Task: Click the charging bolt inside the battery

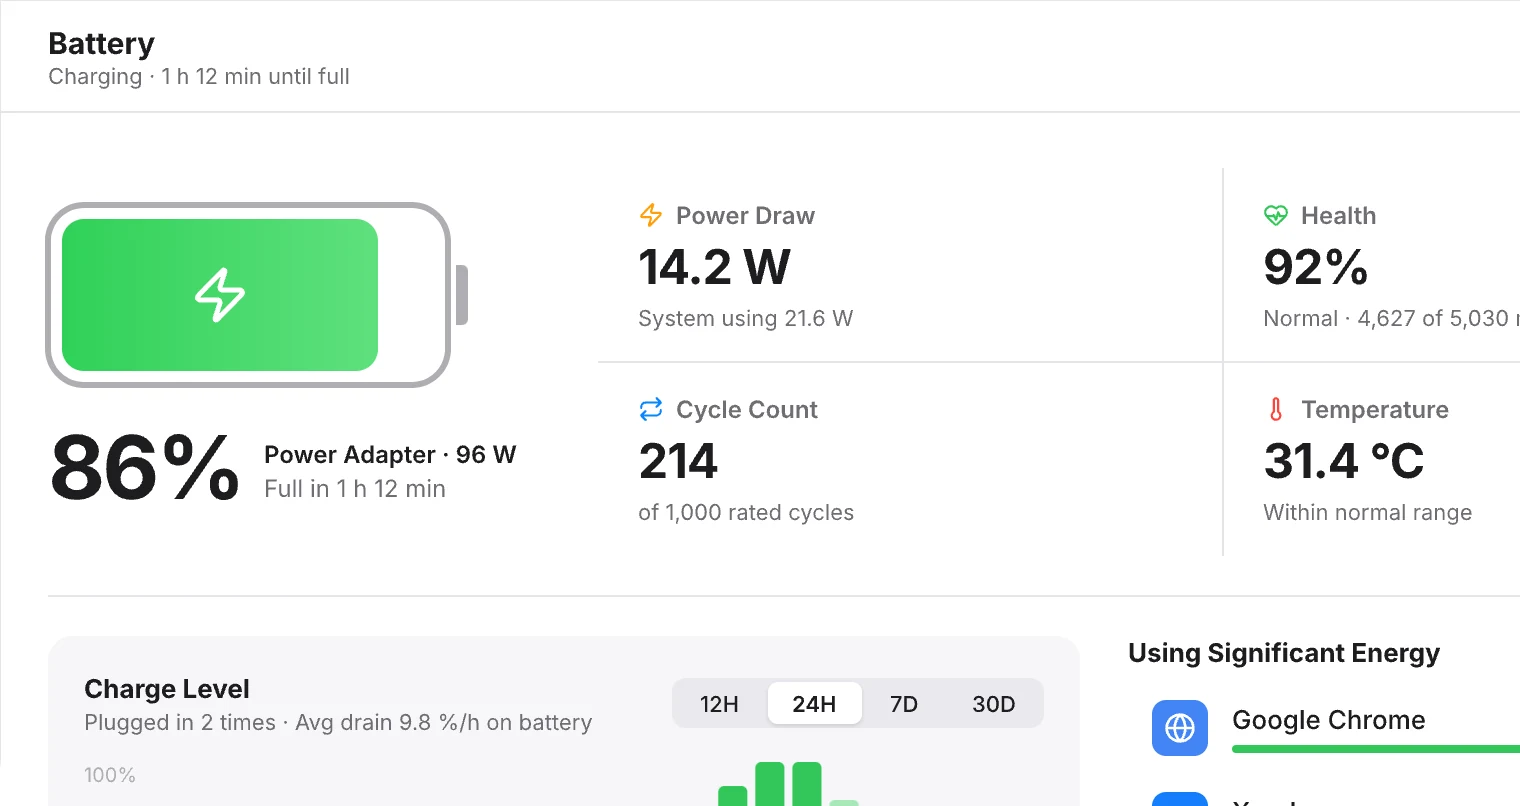Action: (x=220, y=295)
